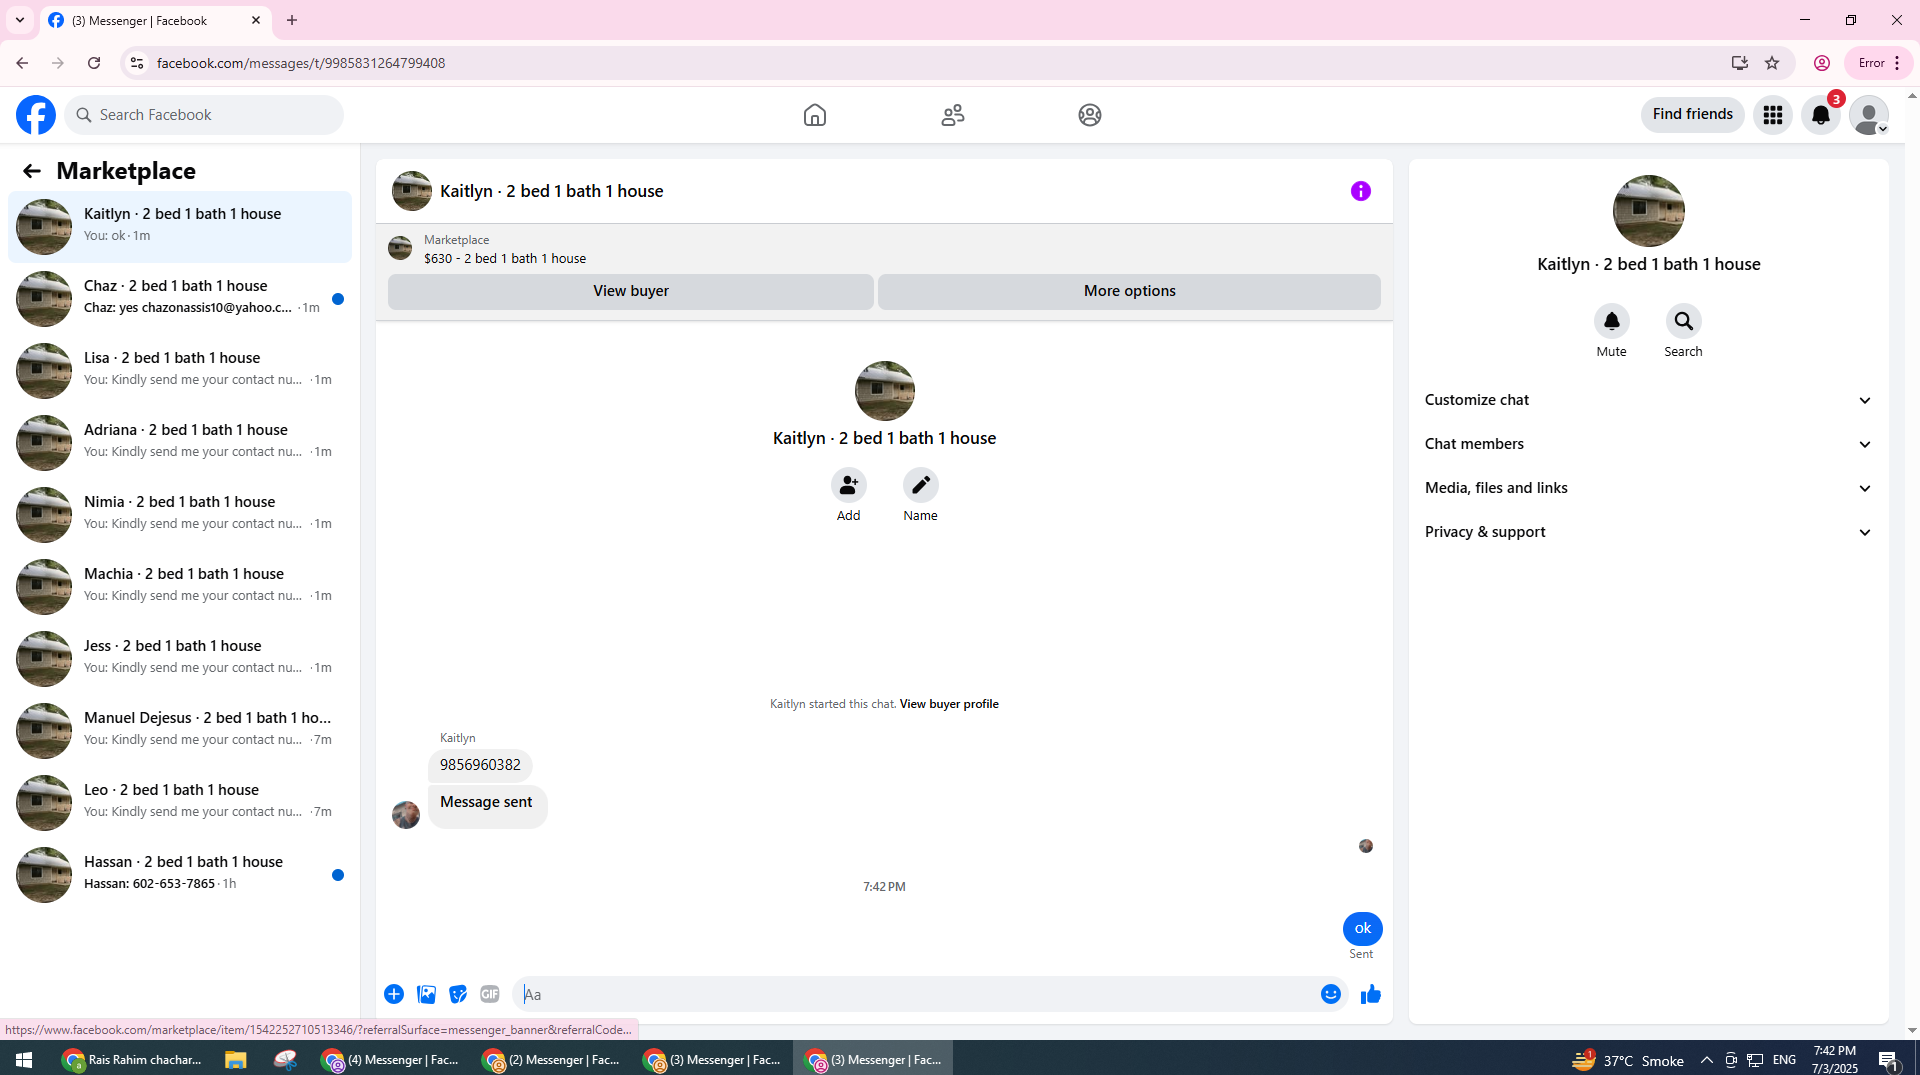Screen dimensions: 1920x1075
Task: Click View buyer button
Action: 631,291
